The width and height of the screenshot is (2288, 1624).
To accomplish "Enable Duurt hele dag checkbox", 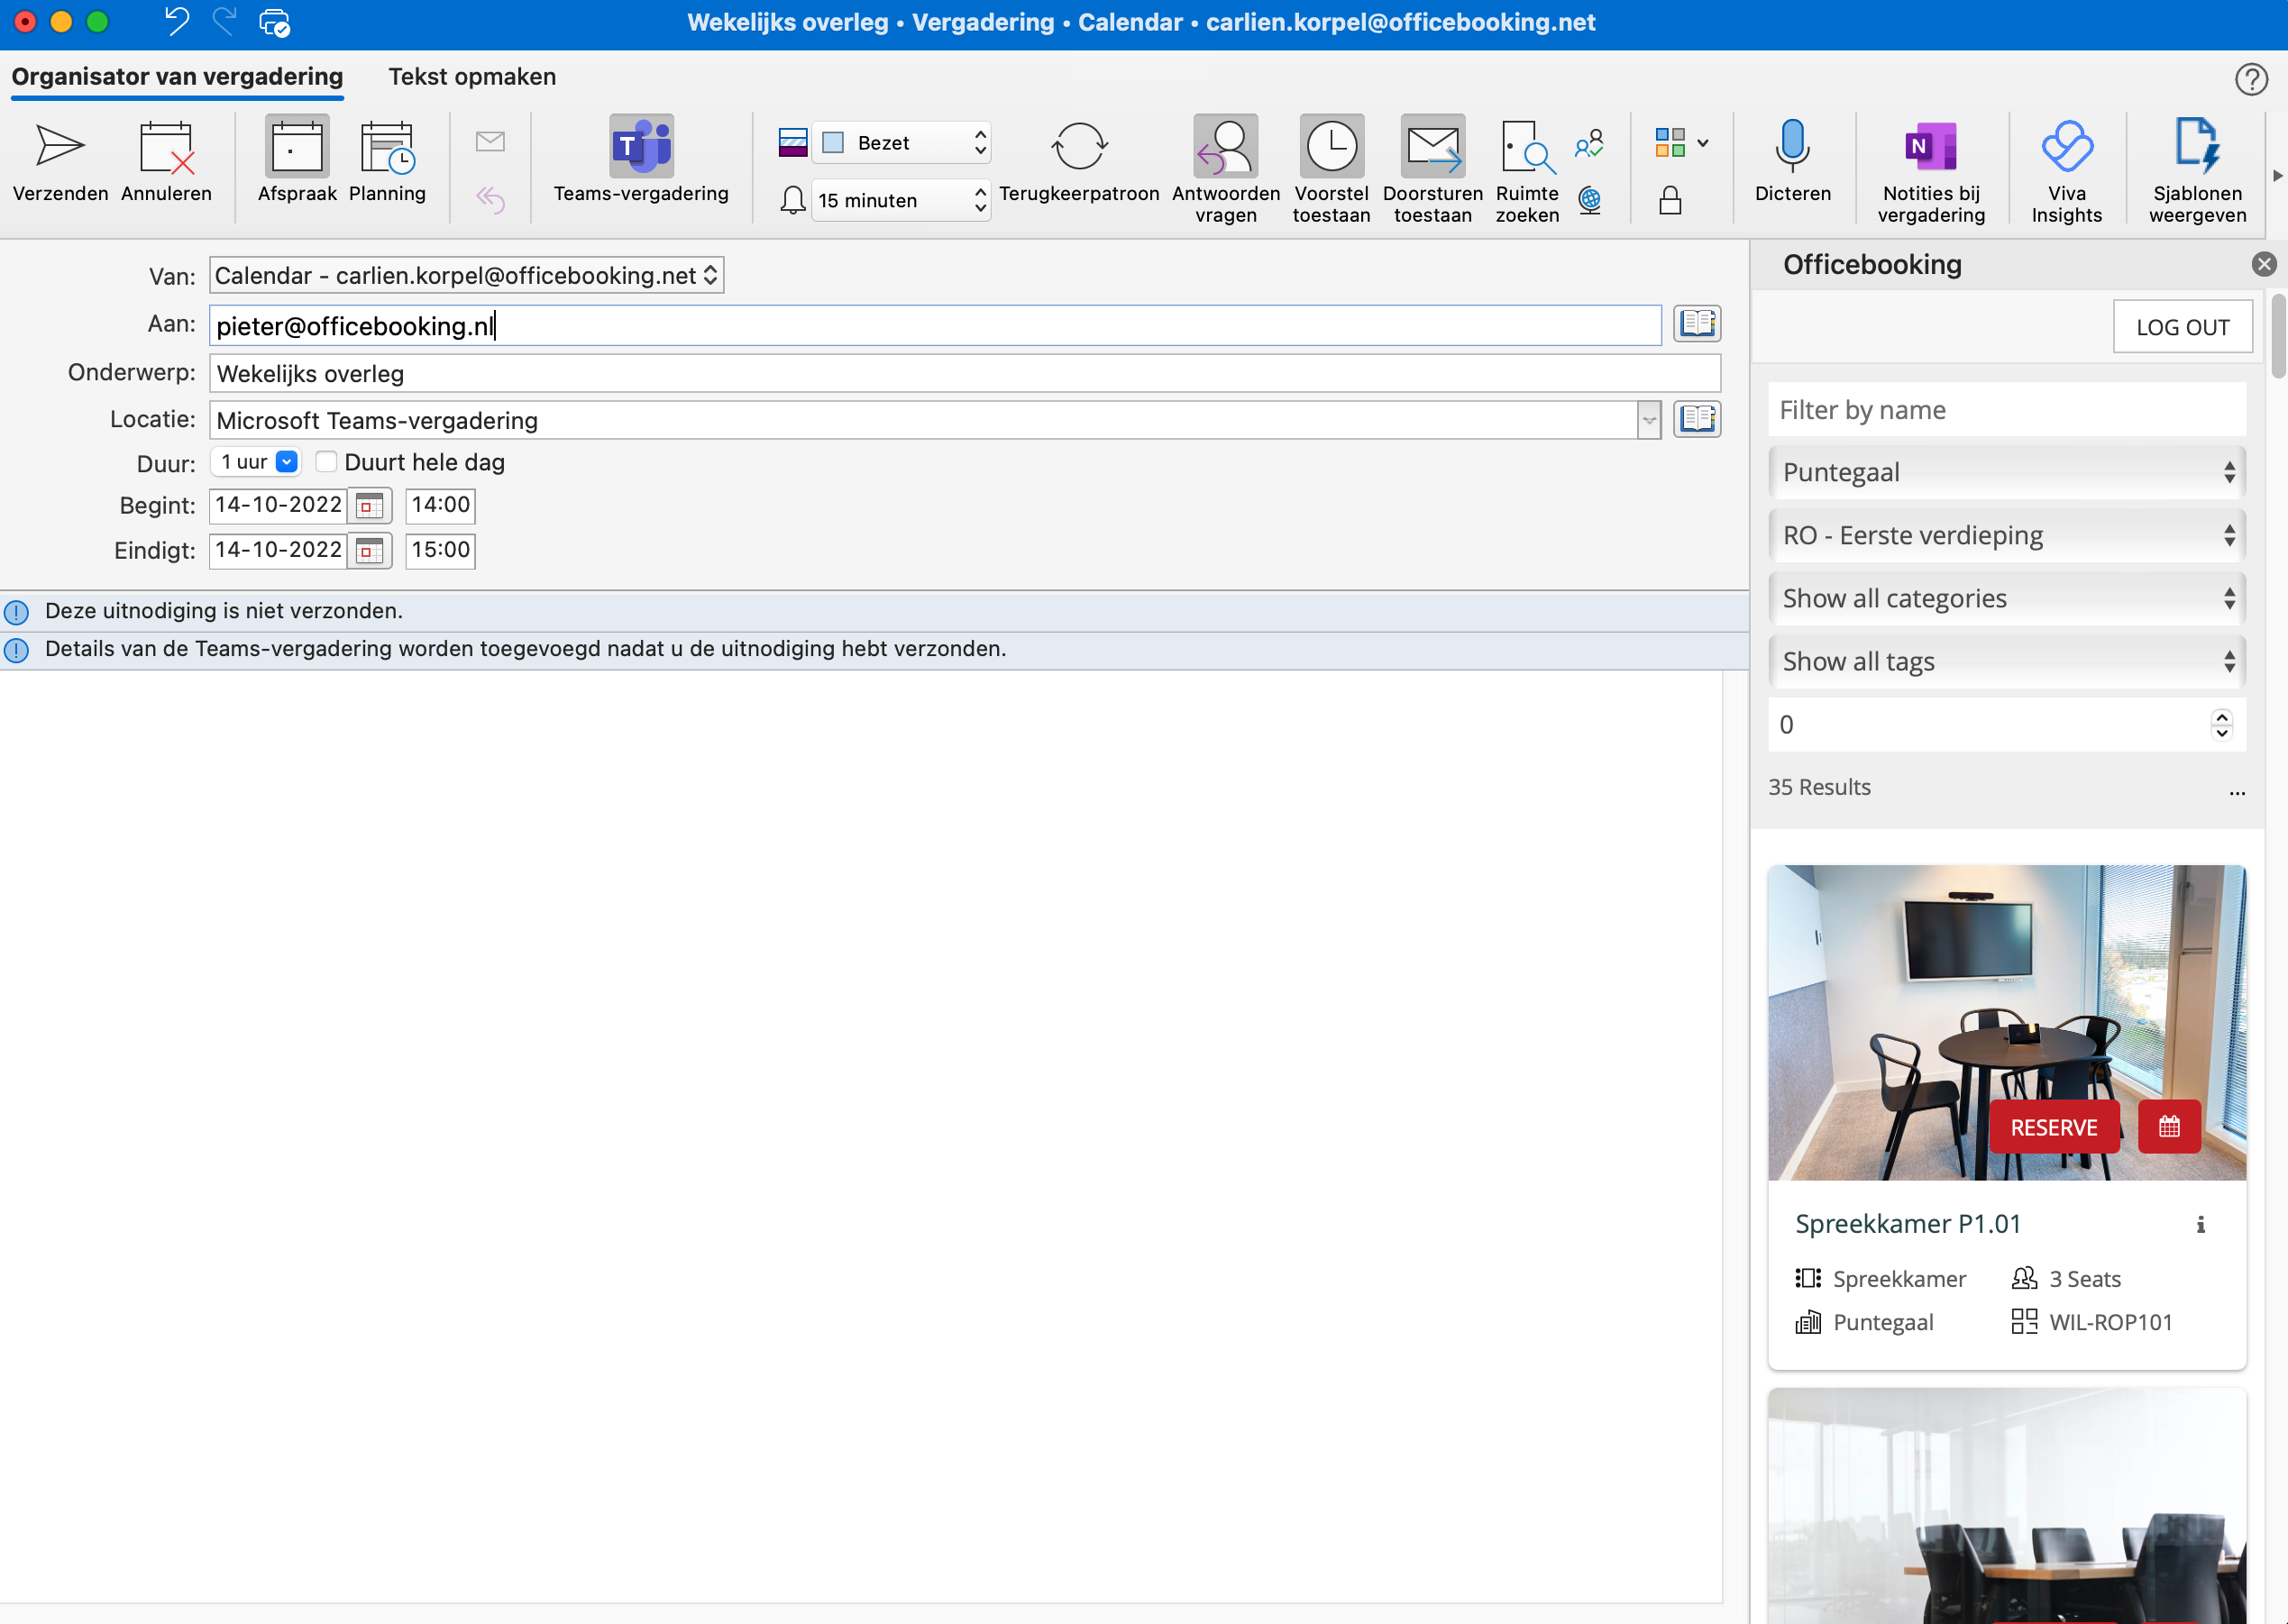I will (x=325, y=462).
